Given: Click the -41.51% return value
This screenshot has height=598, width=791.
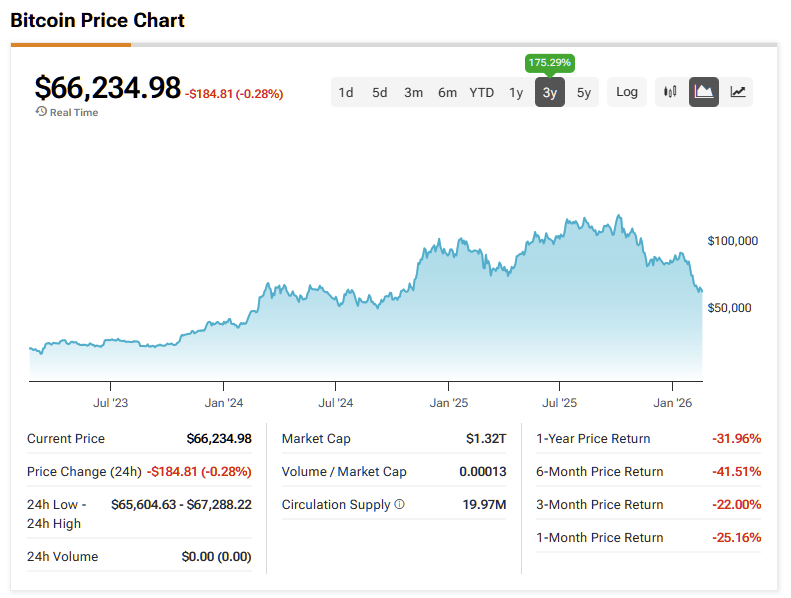Looking at the screenshot, I should (737, 471).
